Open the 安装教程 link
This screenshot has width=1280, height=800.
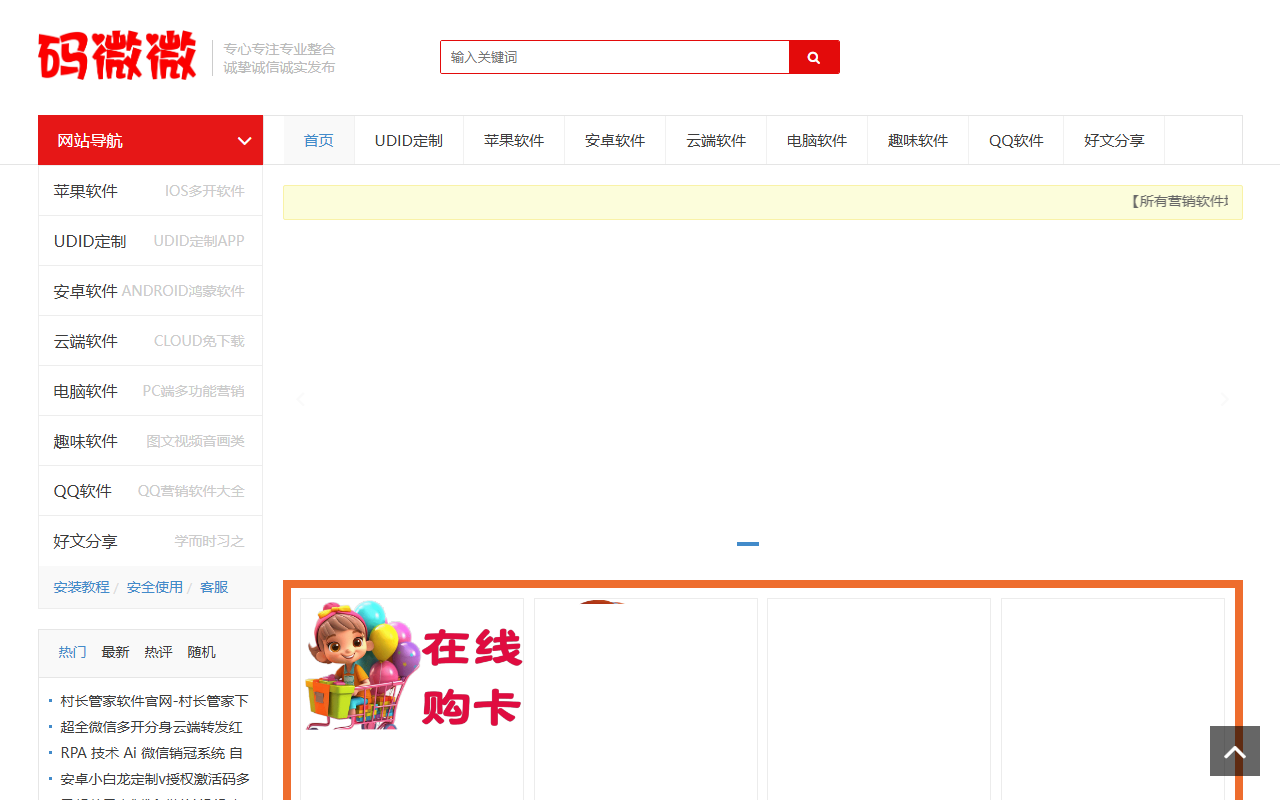[x=81, y=587]
